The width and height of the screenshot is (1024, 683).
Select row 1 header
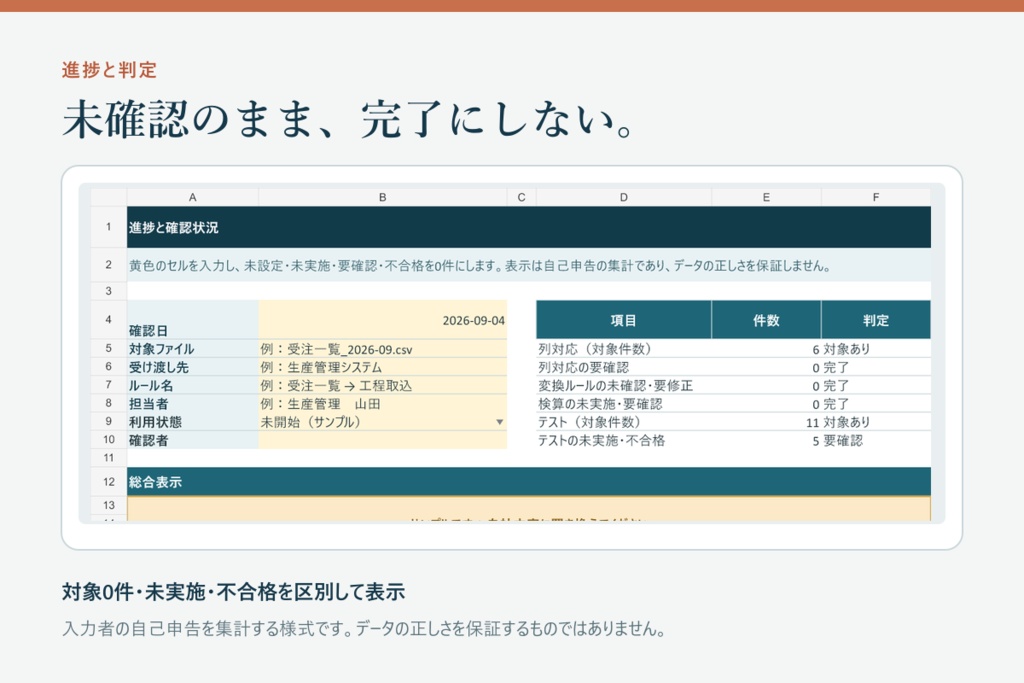[108, 227]
